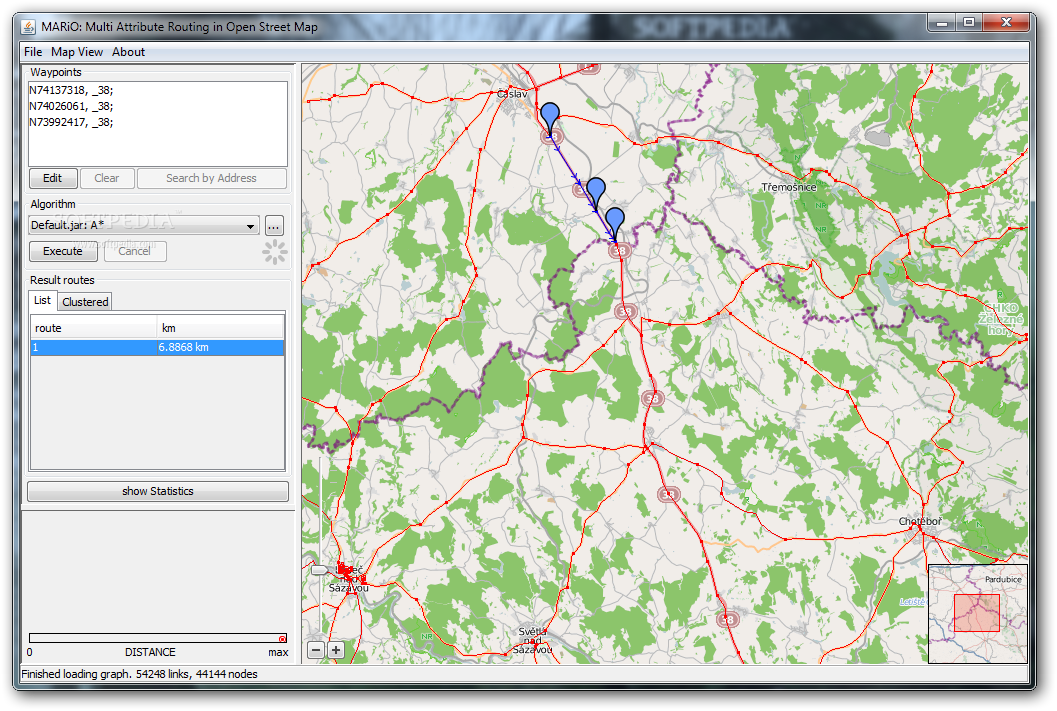Screen dimensions: 1057x711
Task: Click the show Statistics button
Action: click(x=158, y=491)
